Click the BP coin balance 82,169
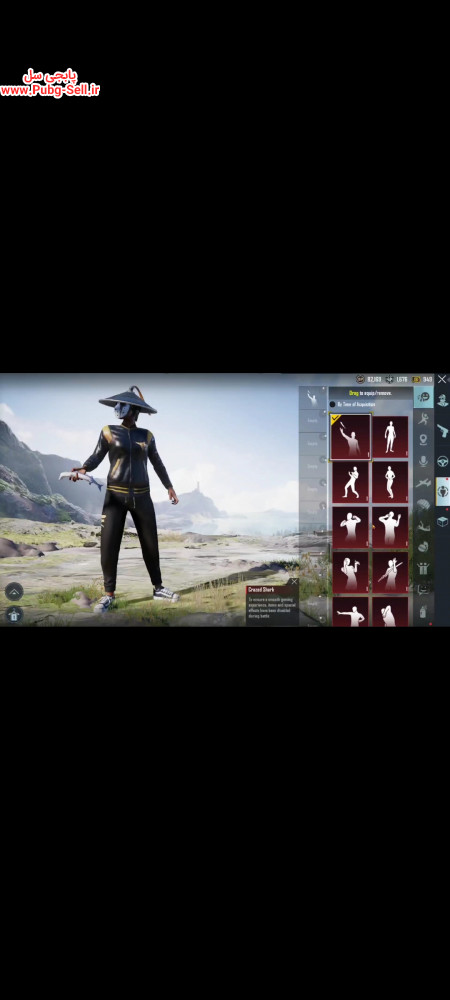 pos(369,379)
